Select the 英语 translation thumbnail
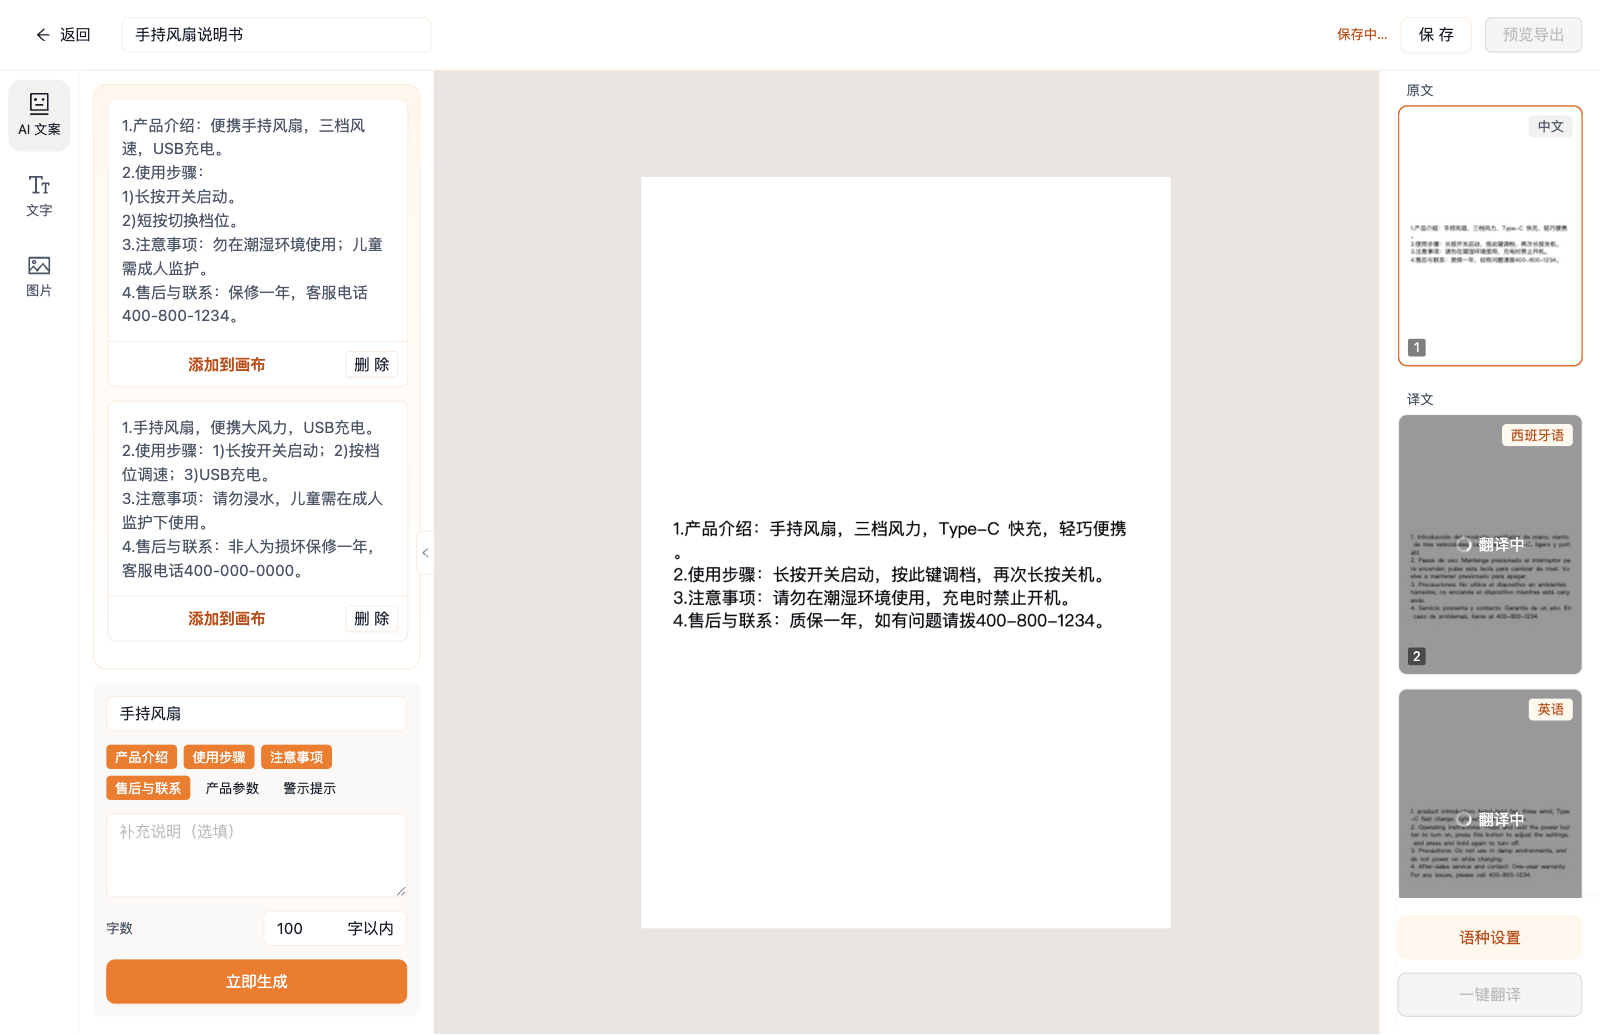The height and width of the screenshot is (1035, 1600). point(1490,794)
